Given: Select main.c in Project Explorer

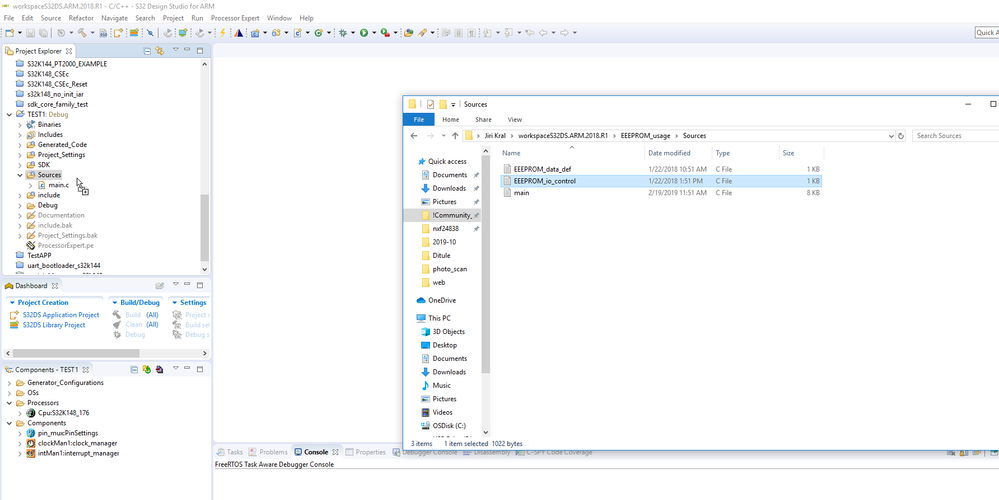Looking at the screenshot, I should click(x=59, y=185).
